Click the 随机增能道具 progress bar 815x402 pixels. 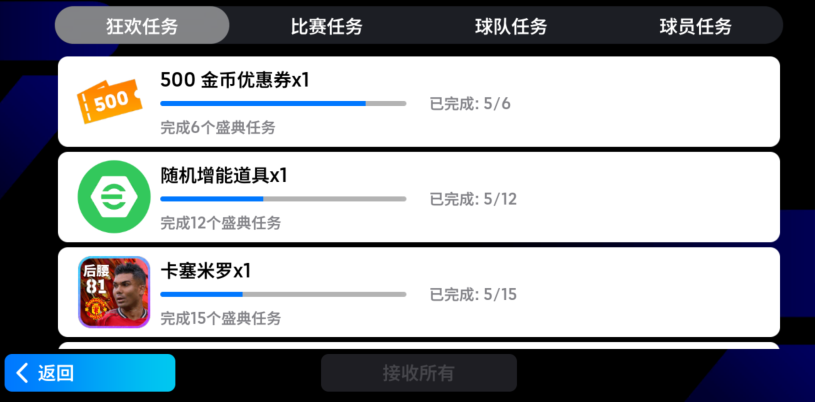coord(283,199)
